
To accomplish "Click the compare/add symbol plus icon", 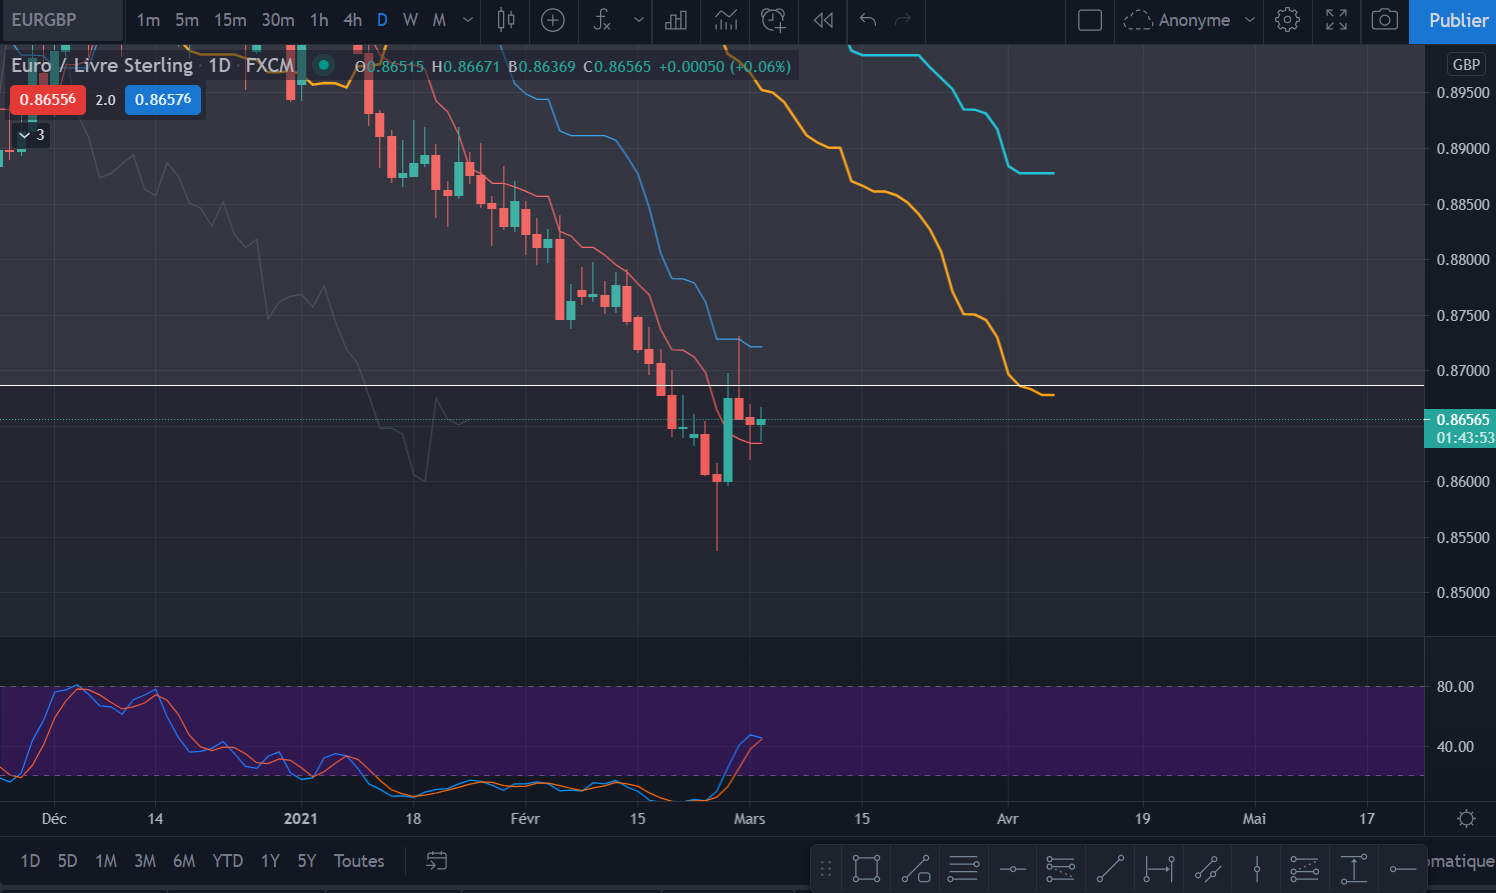I will click(x=553, y=20).
